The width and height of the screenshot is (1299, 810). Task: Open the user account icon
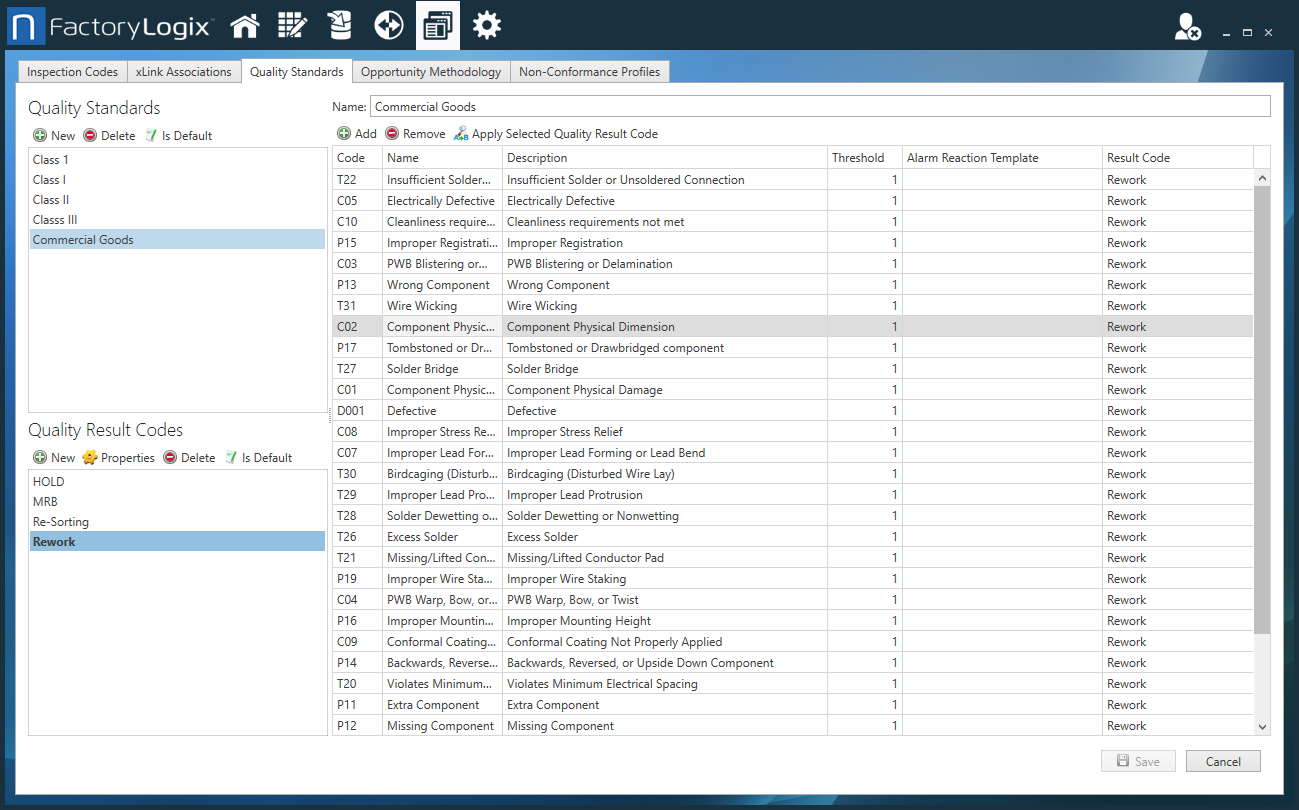[1187, 27]
